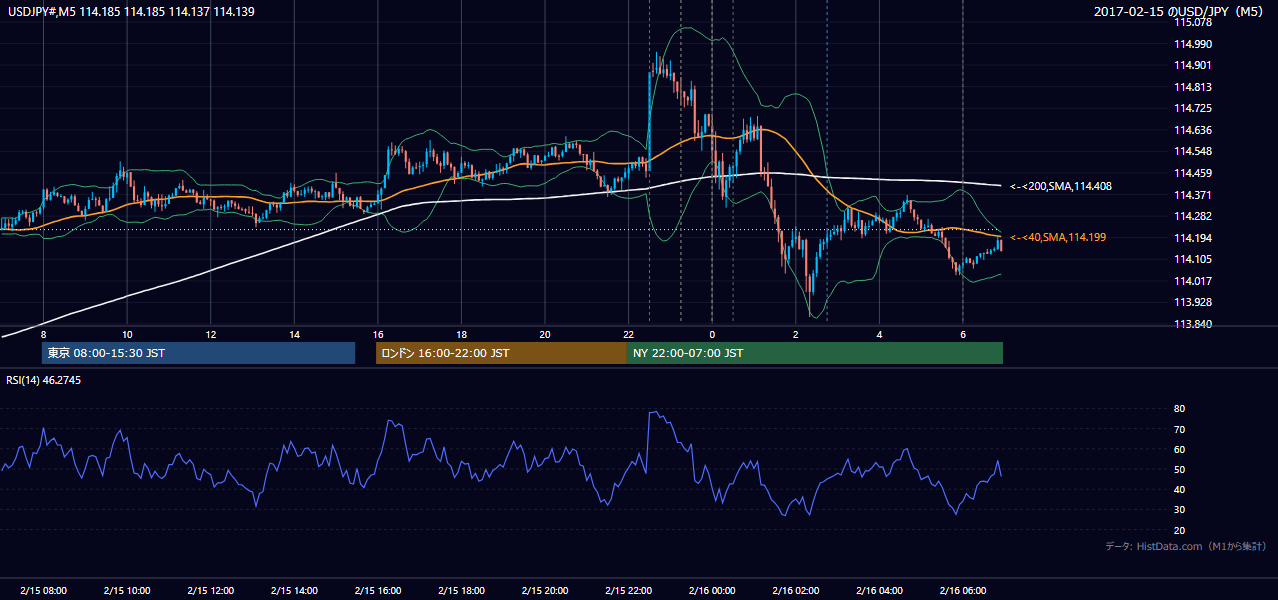Click price level 113.840 on the axis
1278x600 pixels.
coord(1193,324)
